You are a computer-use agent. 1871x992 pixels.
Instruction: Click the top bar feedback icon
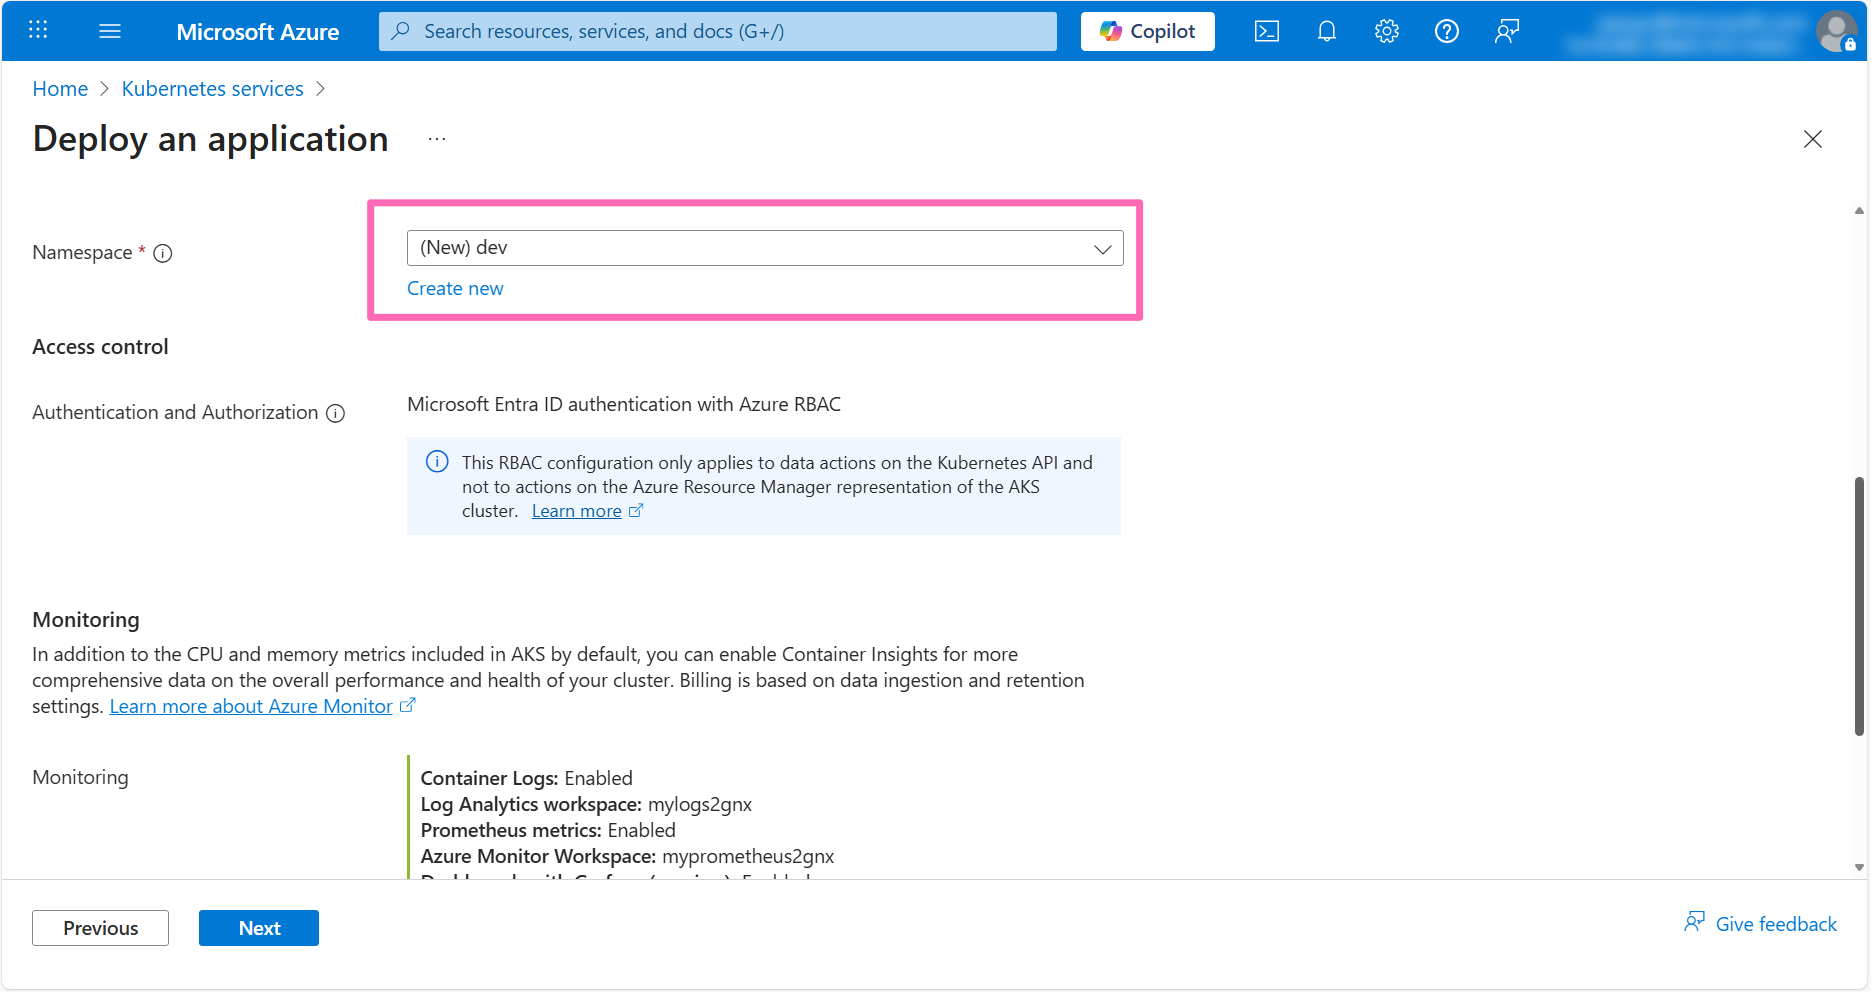tap(1506, 31)
